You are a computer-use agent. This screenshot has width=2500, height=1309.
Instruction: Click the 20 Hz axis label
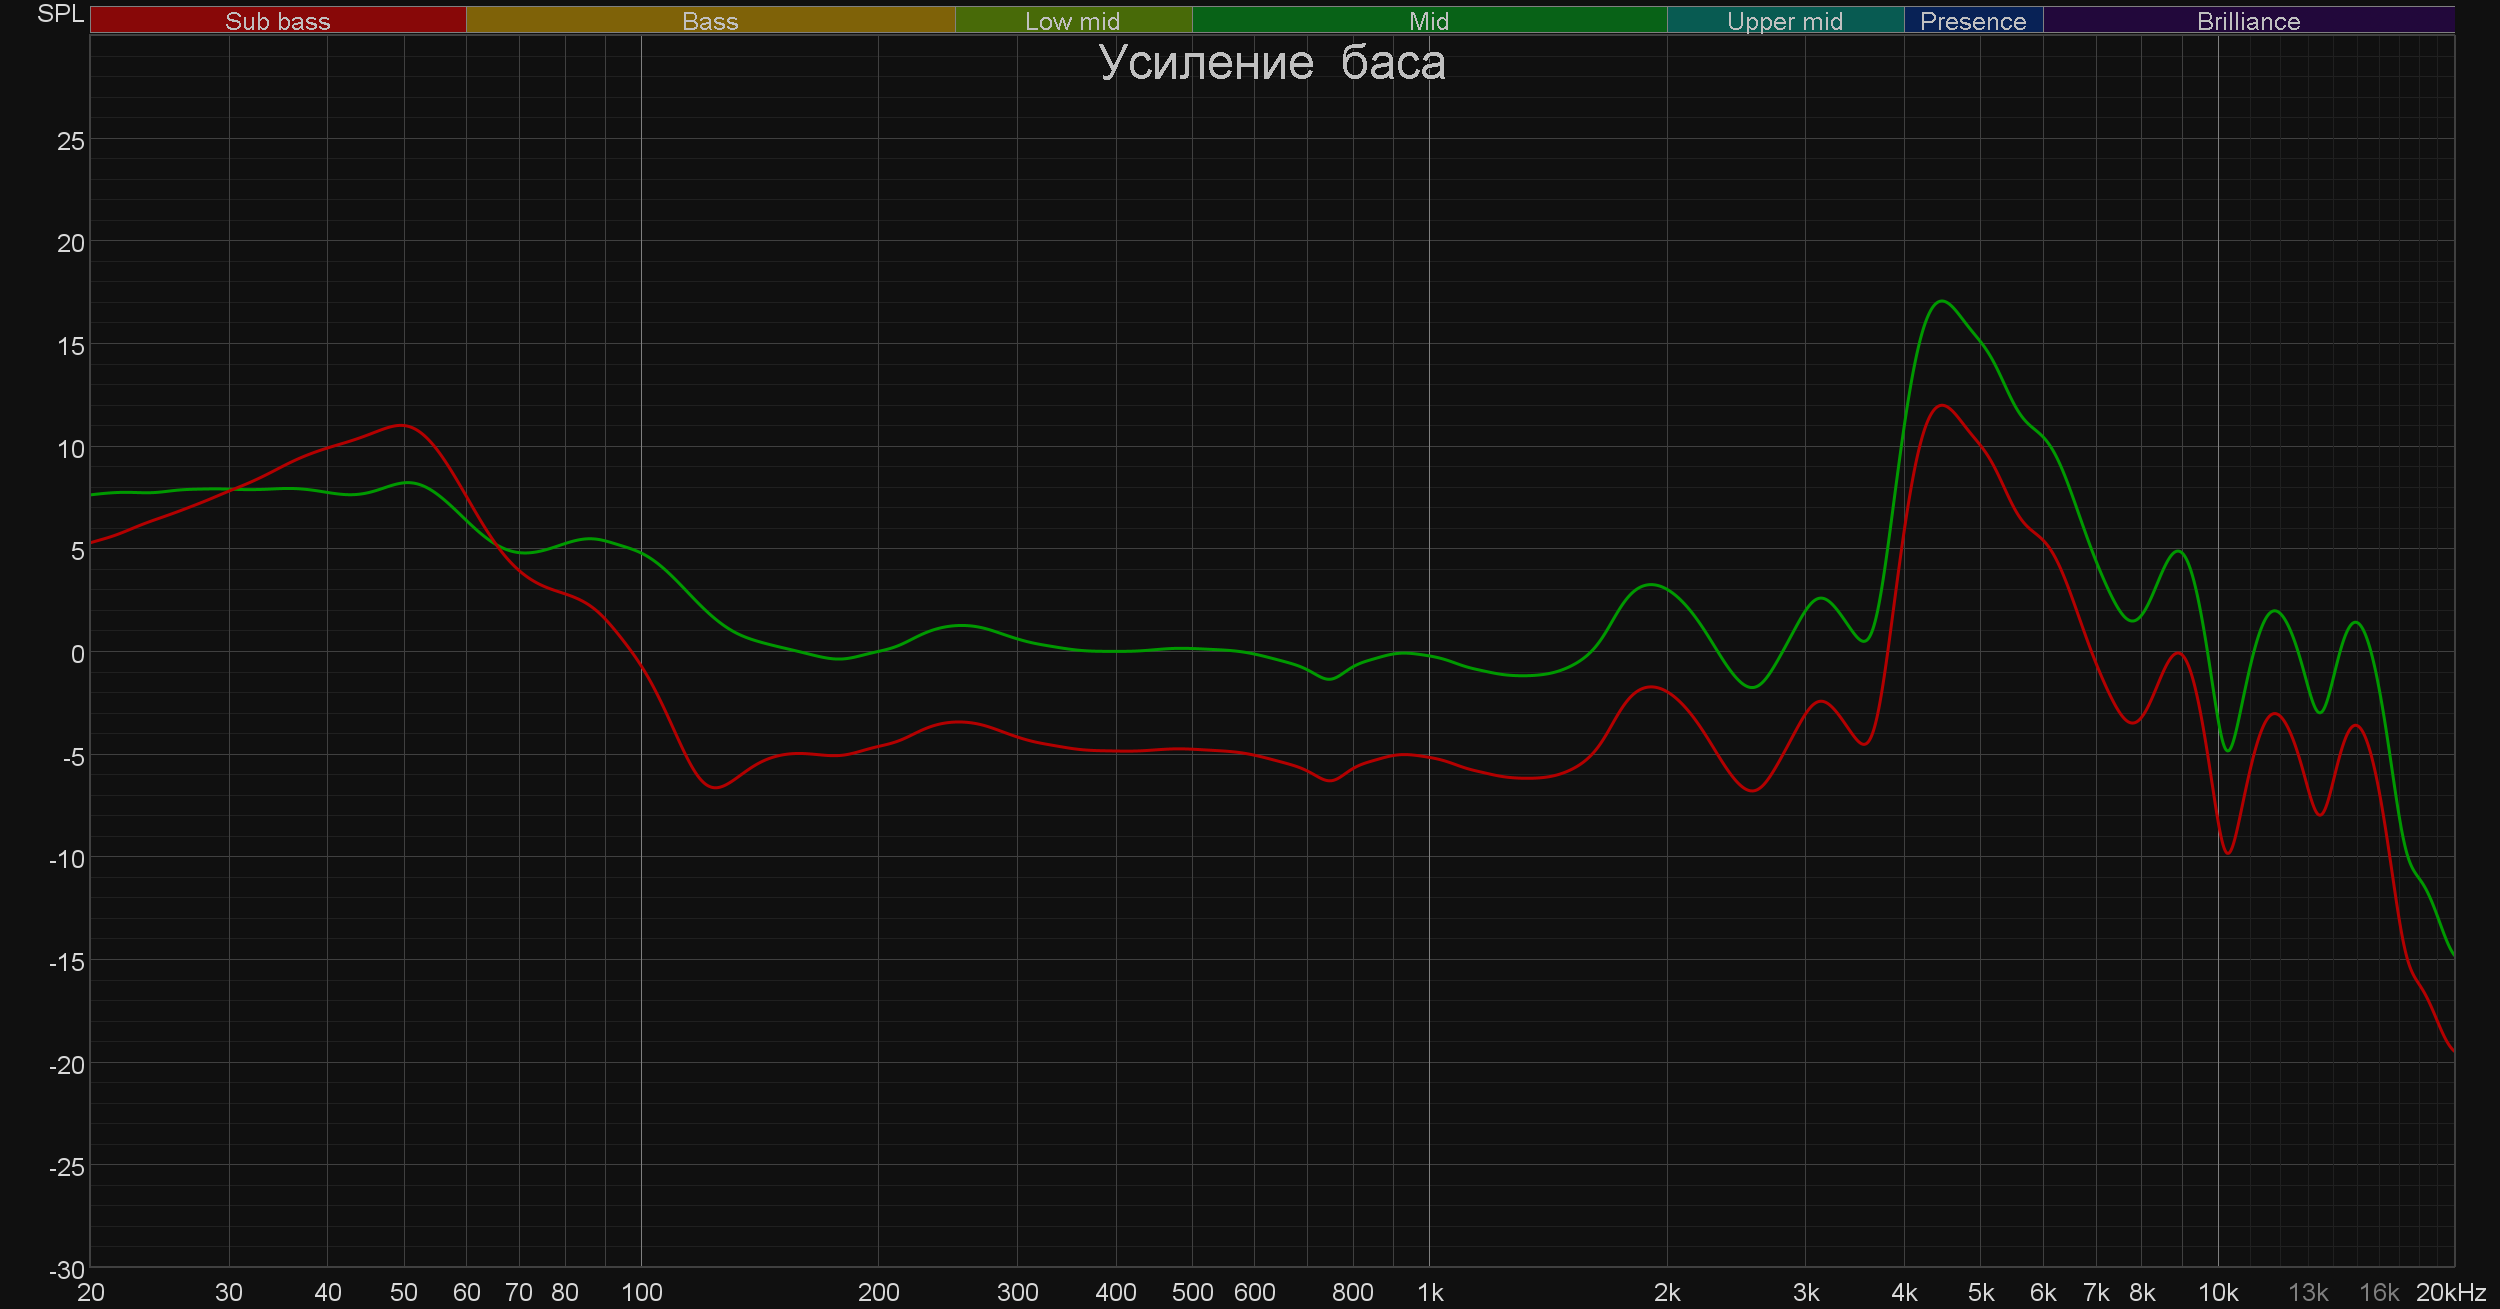(90, 1293)
